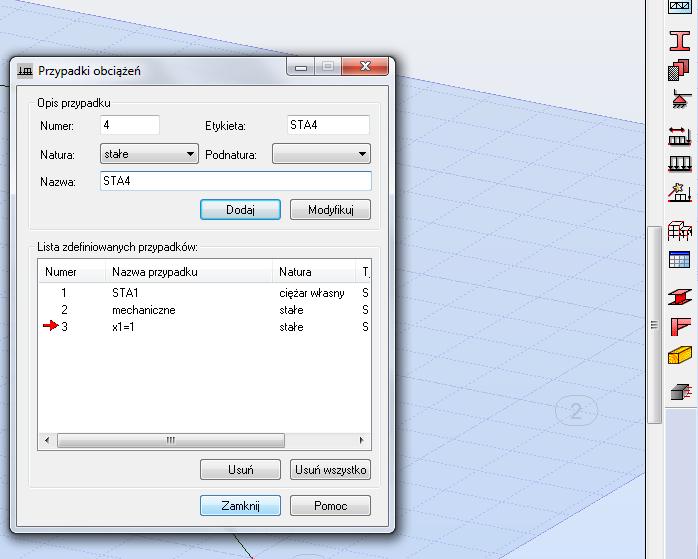
Task: Click the list's left scroll arrow
Action: coord(47,440)
